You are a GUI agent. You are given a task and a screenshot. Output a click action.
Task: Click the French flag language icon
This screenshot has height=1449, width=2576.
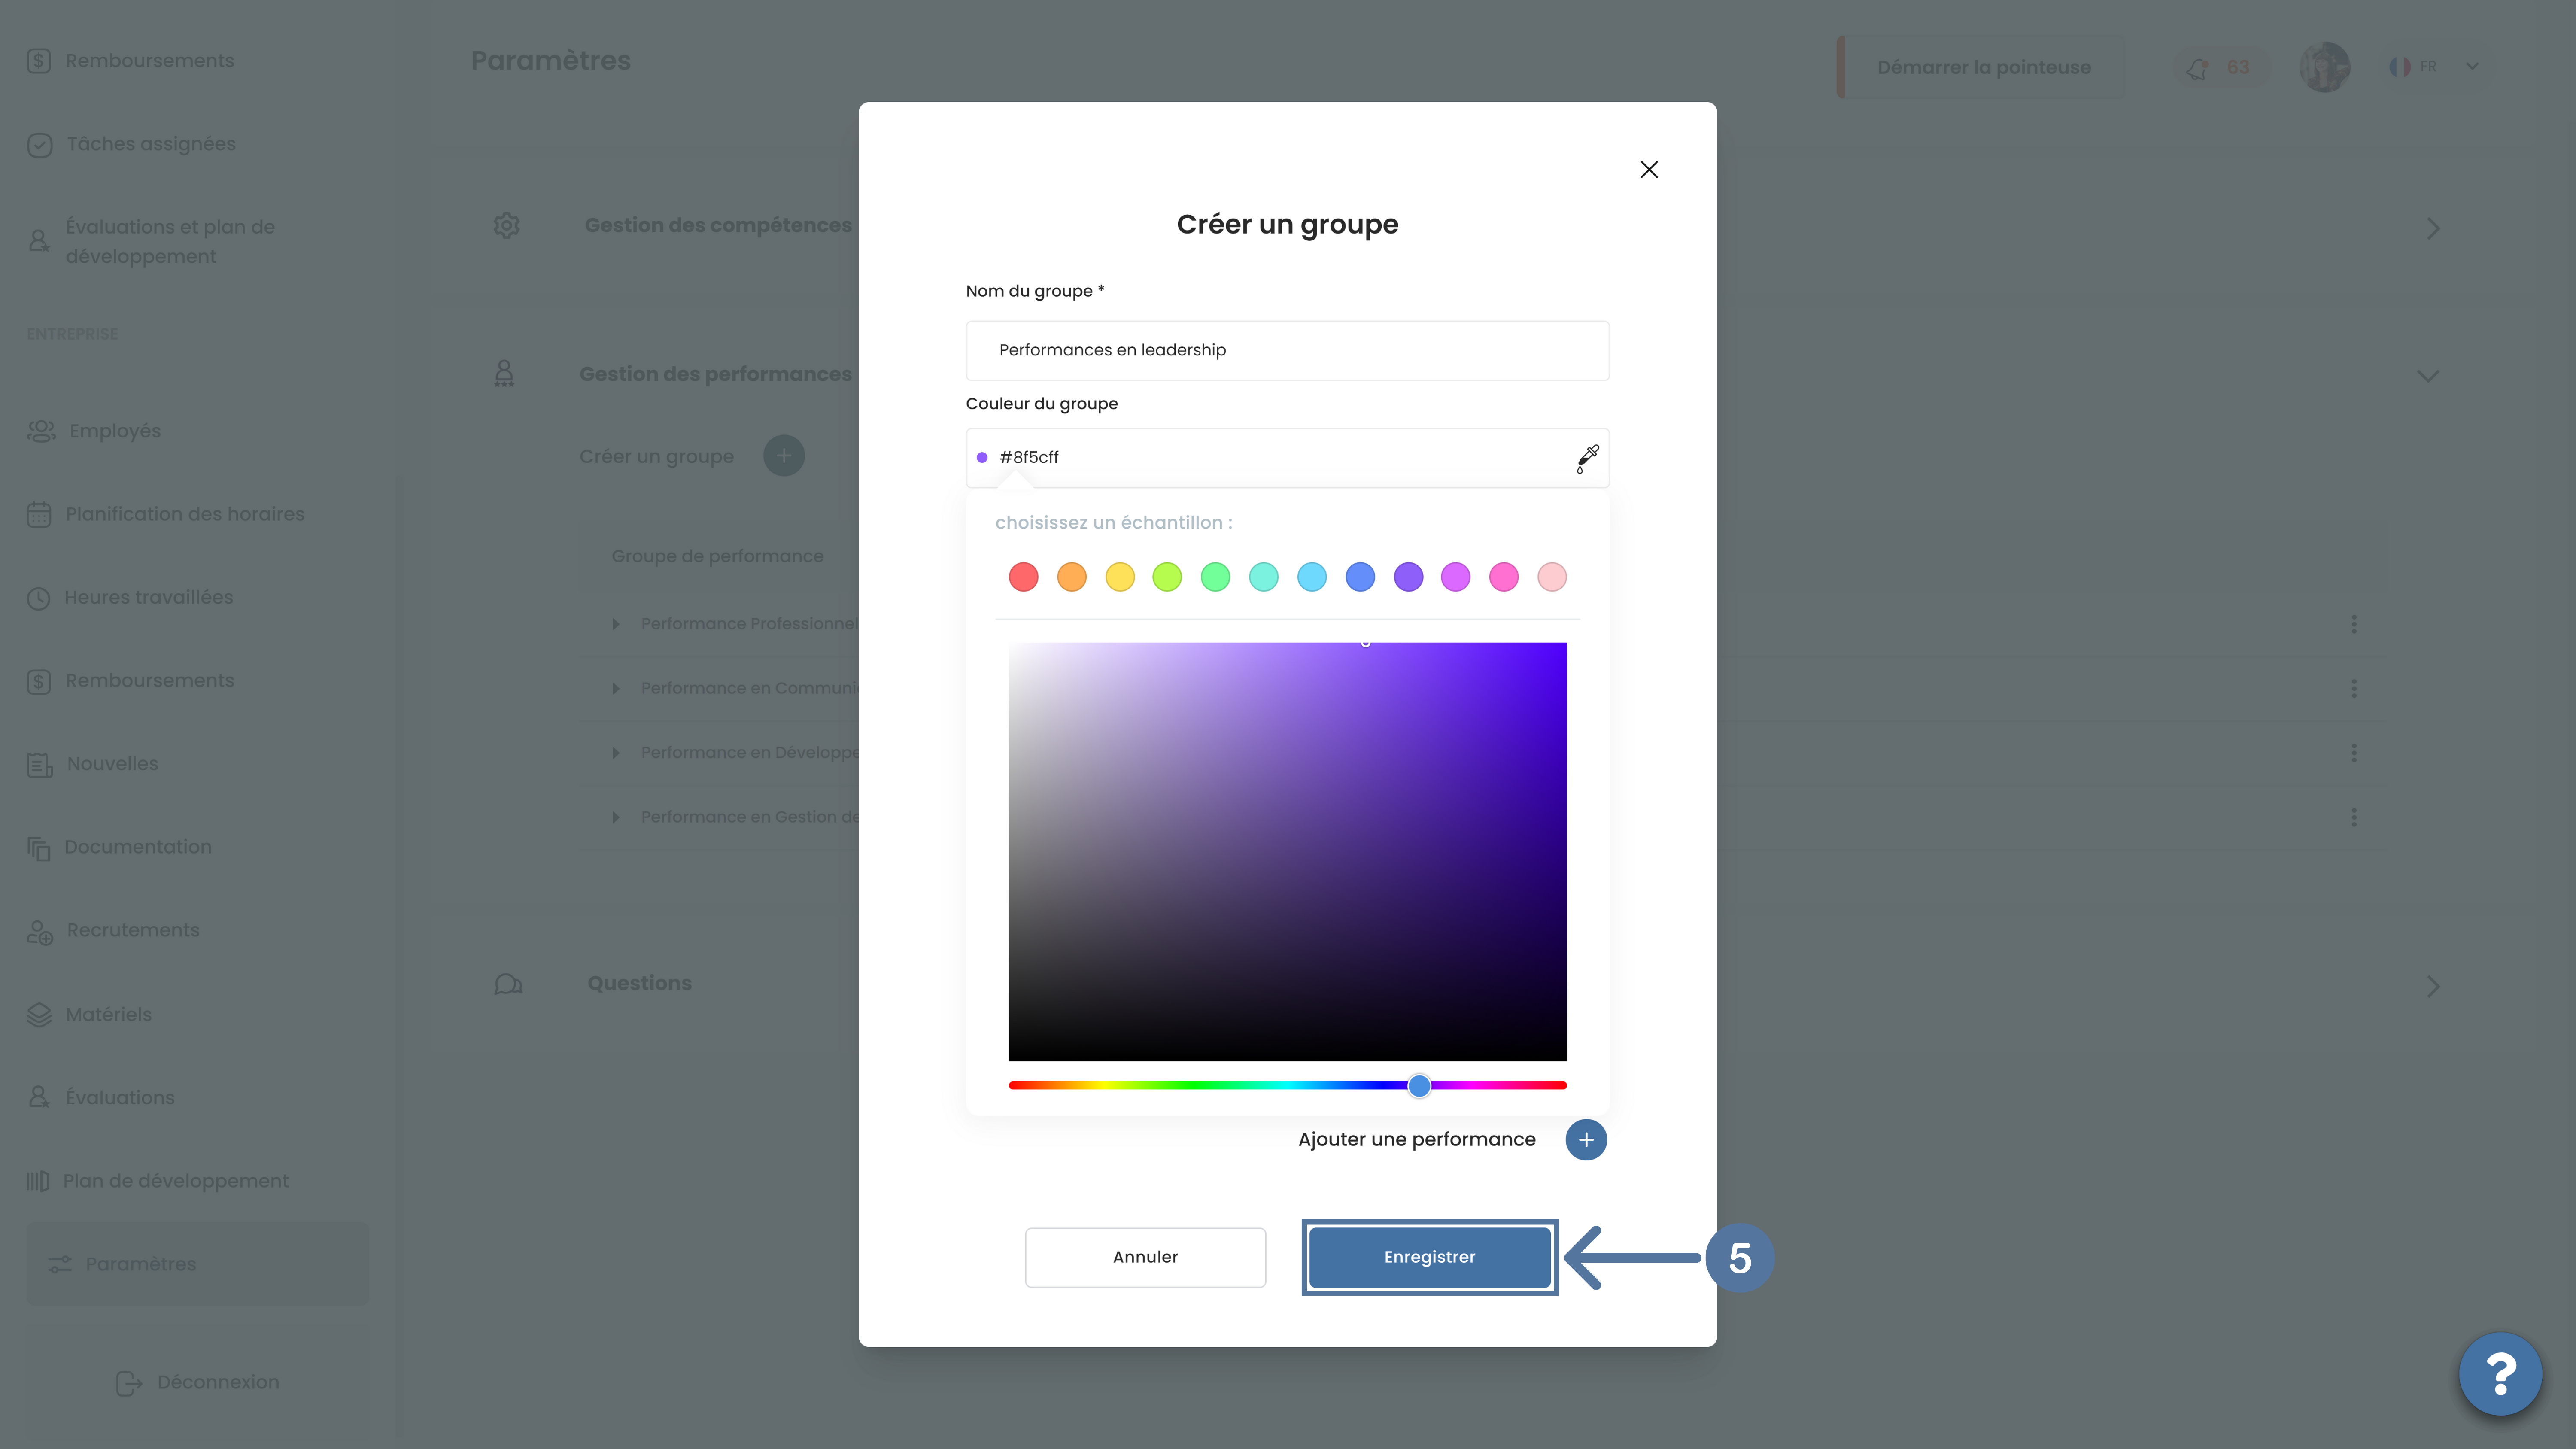click(x=2399, y=67)
